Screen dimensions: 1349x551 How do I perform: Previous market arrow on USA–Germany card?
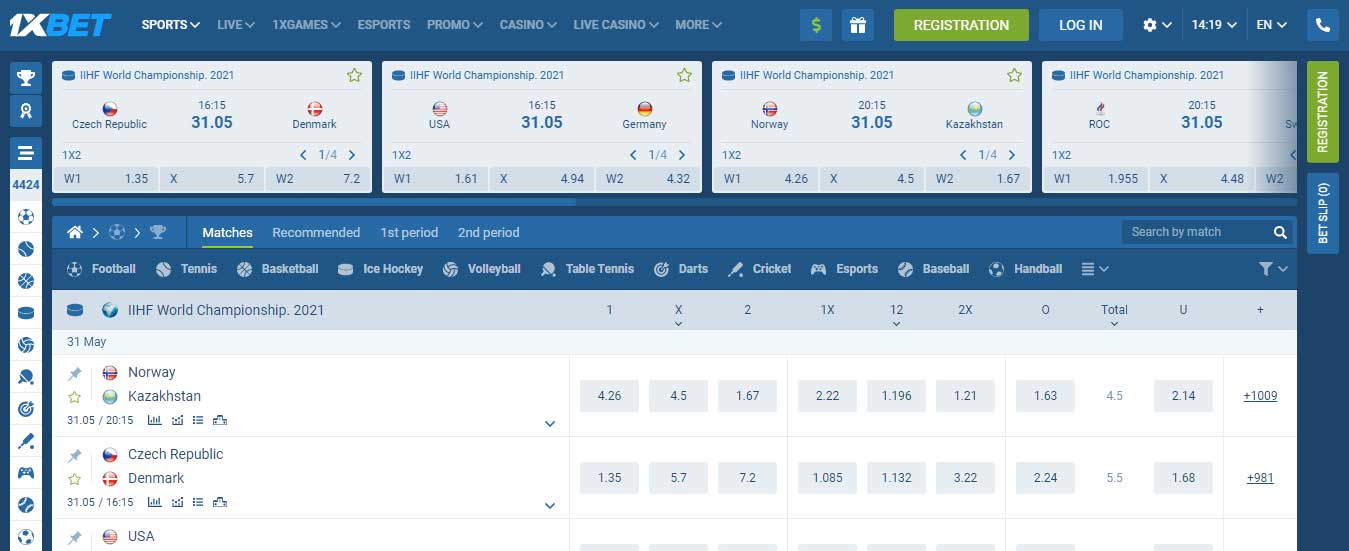tap(633, 155)
